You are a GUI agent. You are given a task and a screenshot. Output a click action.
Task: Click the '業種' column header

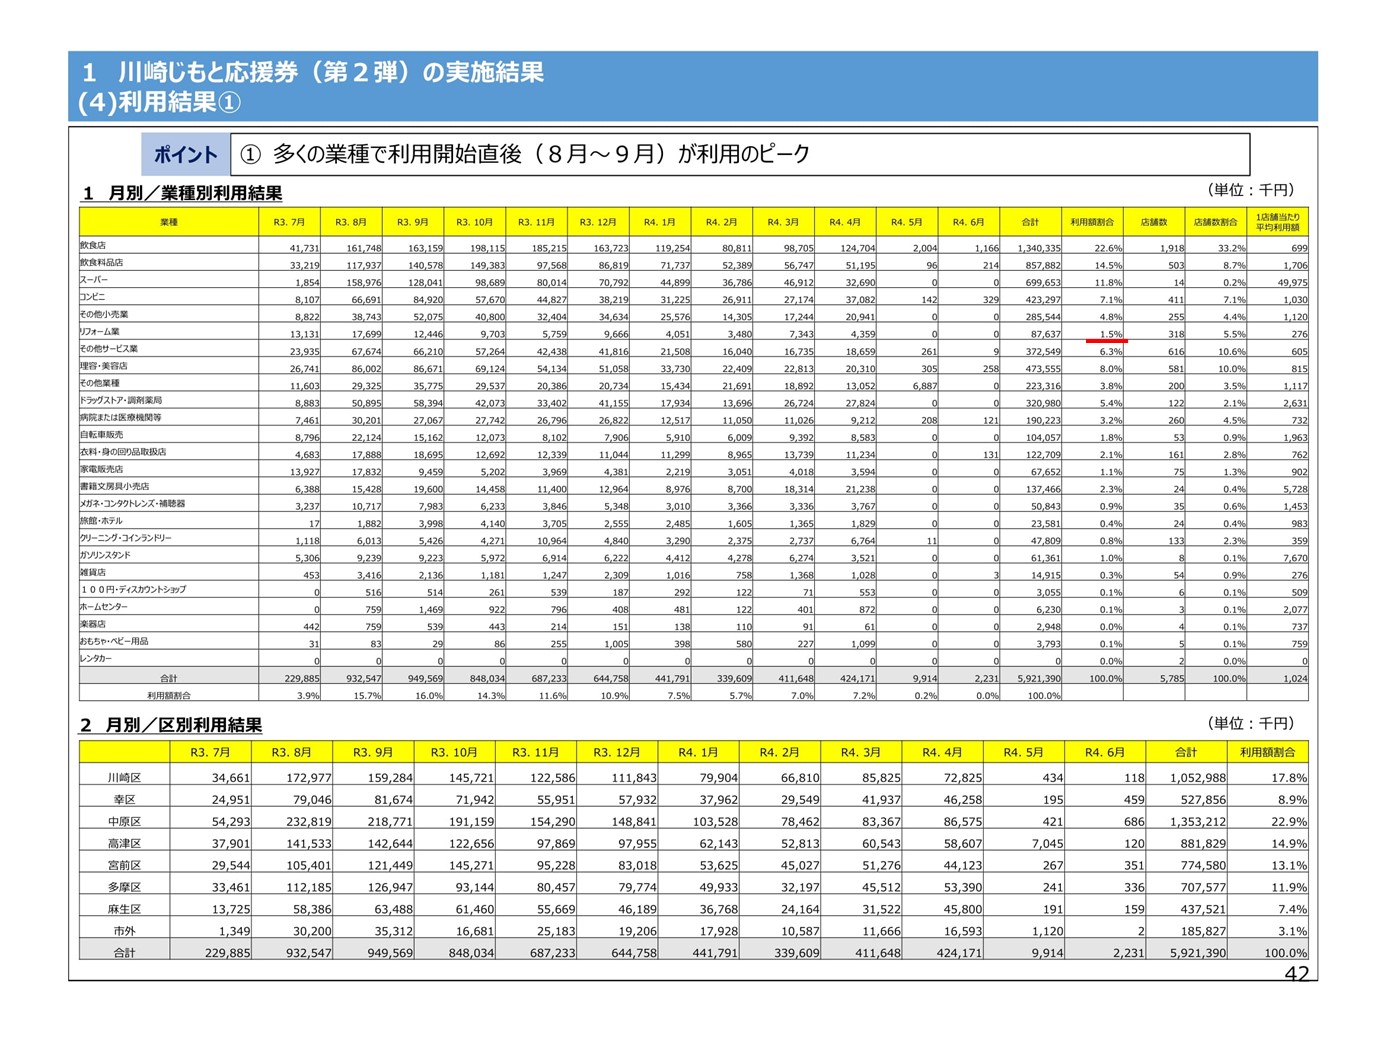click(169, 222)
